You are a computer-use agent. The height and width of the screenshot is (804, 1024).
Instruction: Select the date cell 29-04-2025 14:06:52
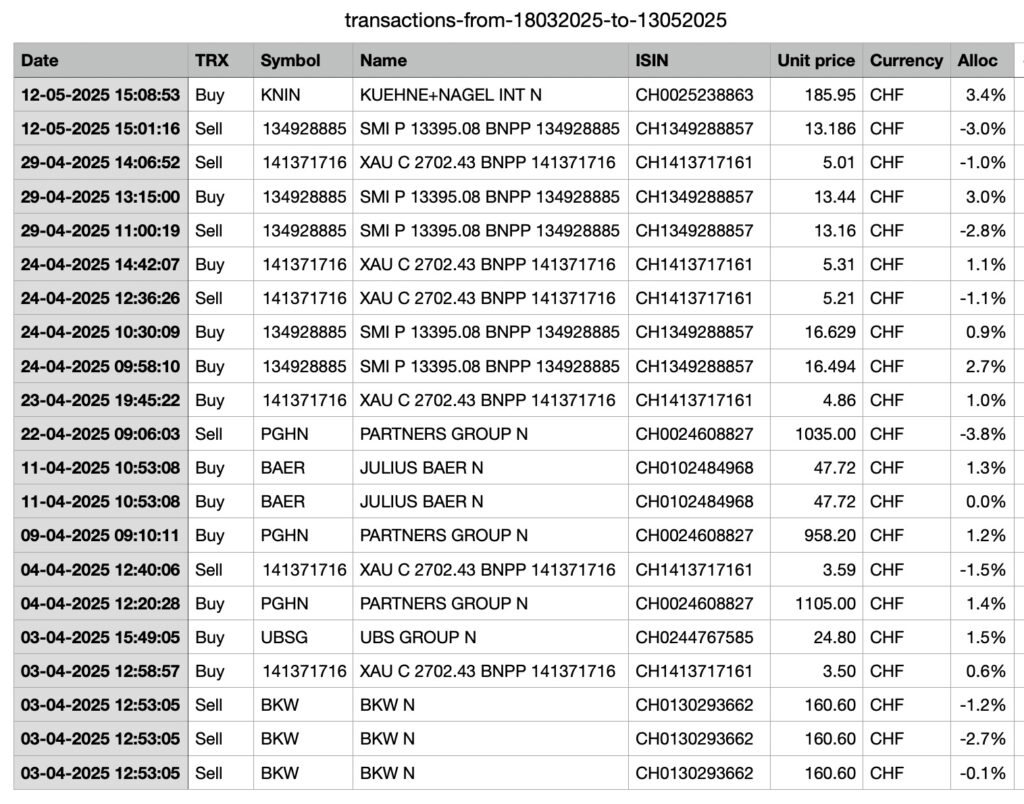coord(101,163)
